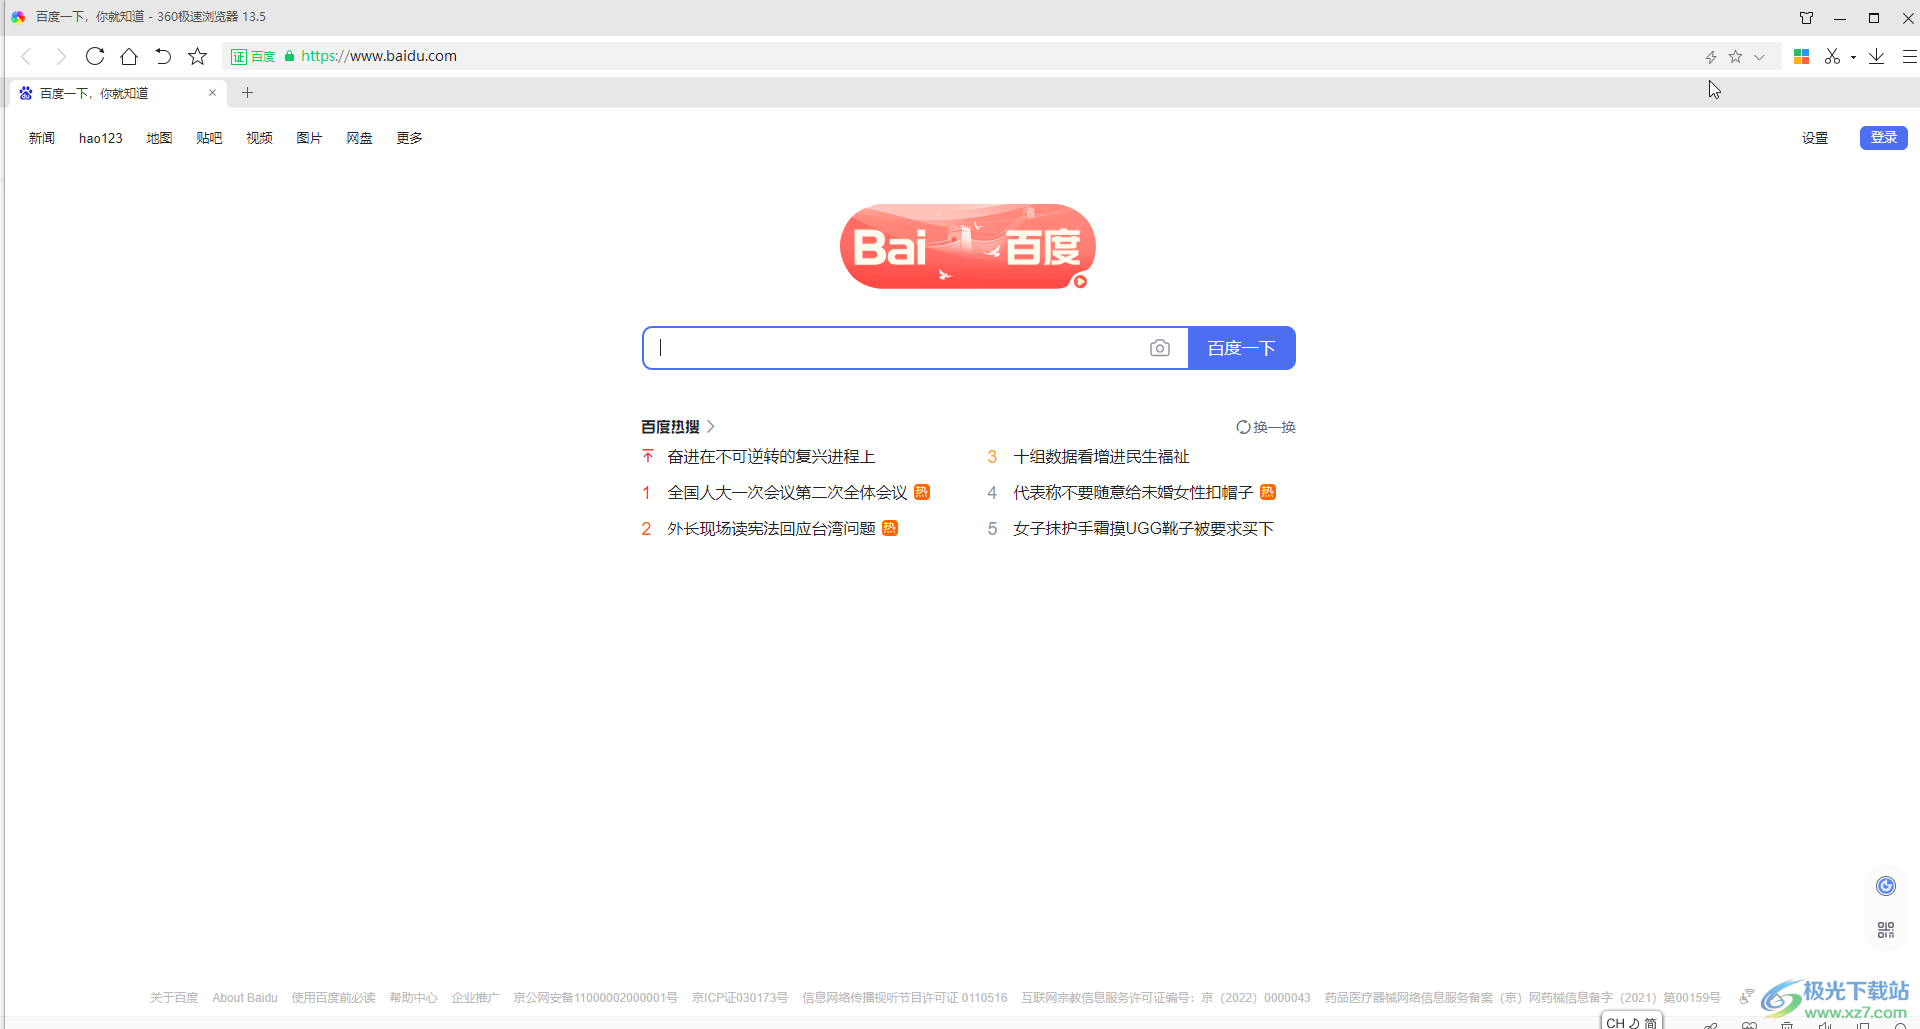Click the restore closed tab undo icon

[x=163, y=56]
